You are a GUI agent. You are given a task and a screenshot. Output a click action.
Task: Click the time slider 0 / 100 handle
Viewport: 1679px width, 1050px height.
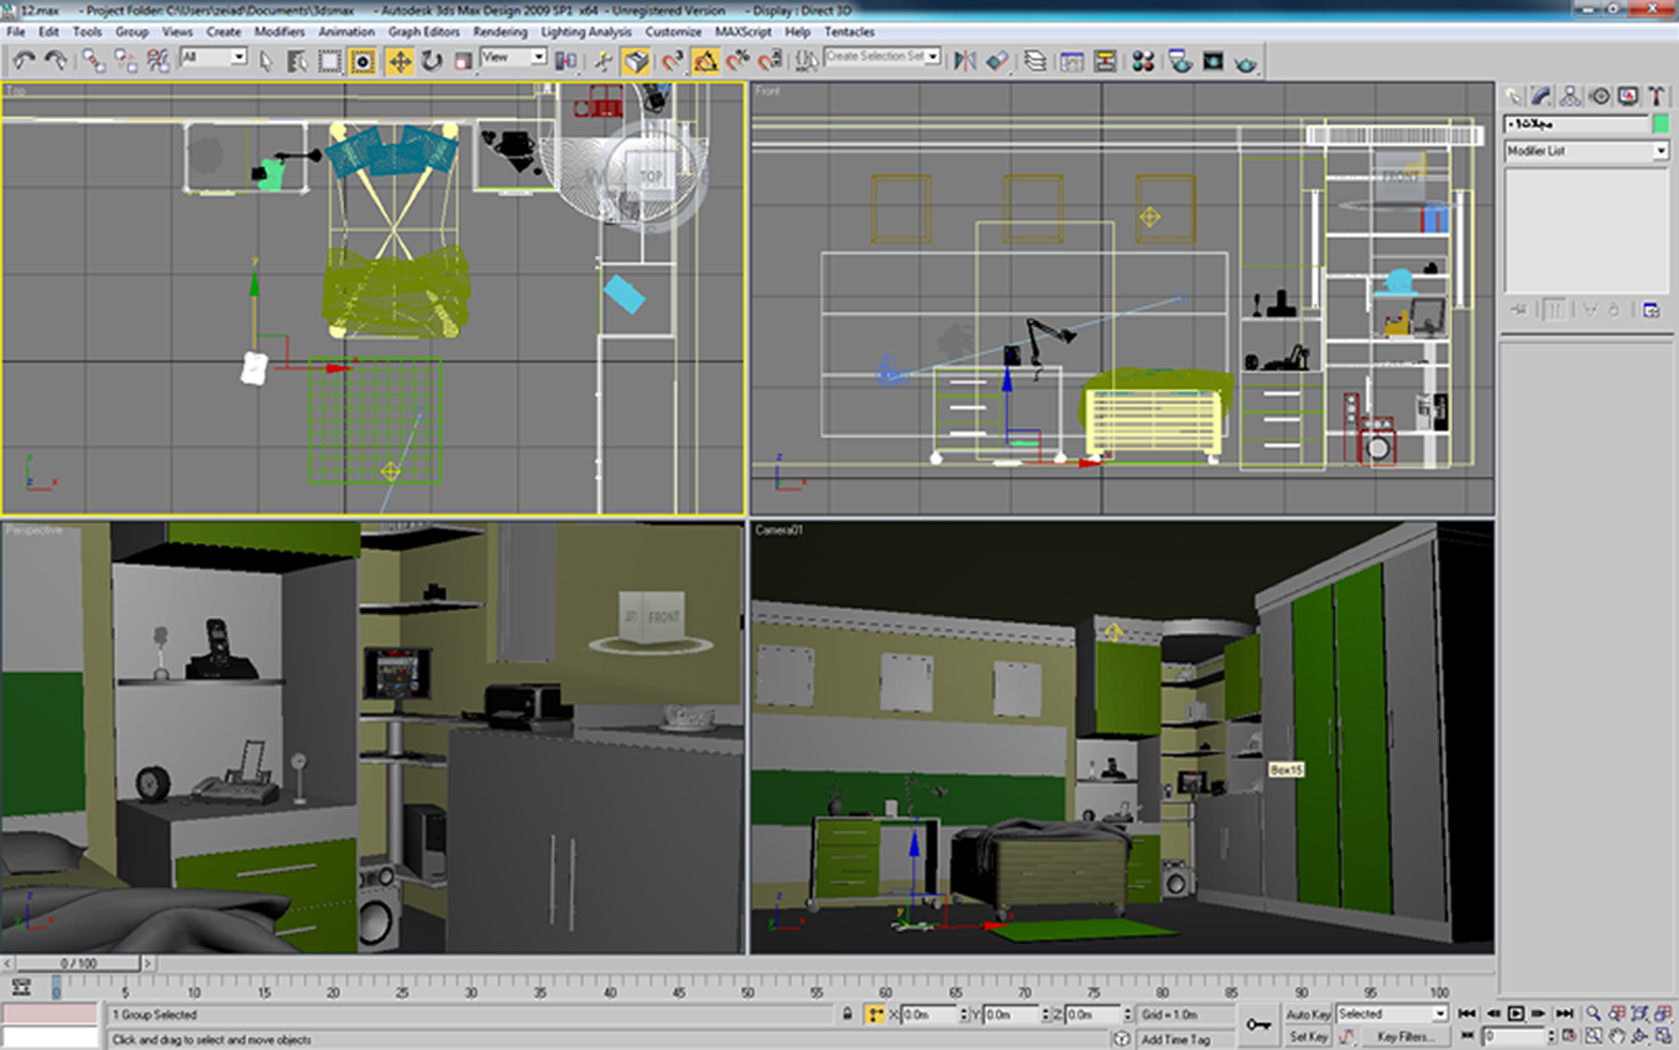[78, 963]
